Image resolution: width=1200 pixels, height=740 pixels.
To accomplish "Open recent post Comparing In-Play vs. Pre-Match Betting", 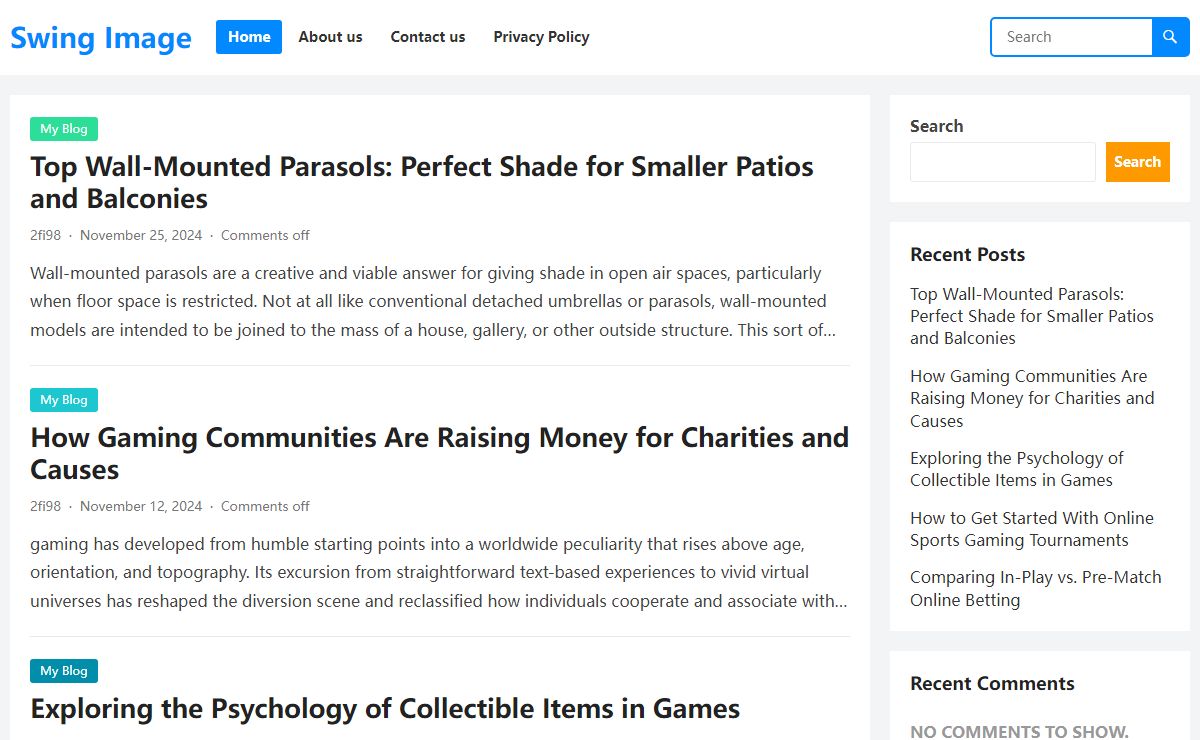I will tap(1036, 589).
